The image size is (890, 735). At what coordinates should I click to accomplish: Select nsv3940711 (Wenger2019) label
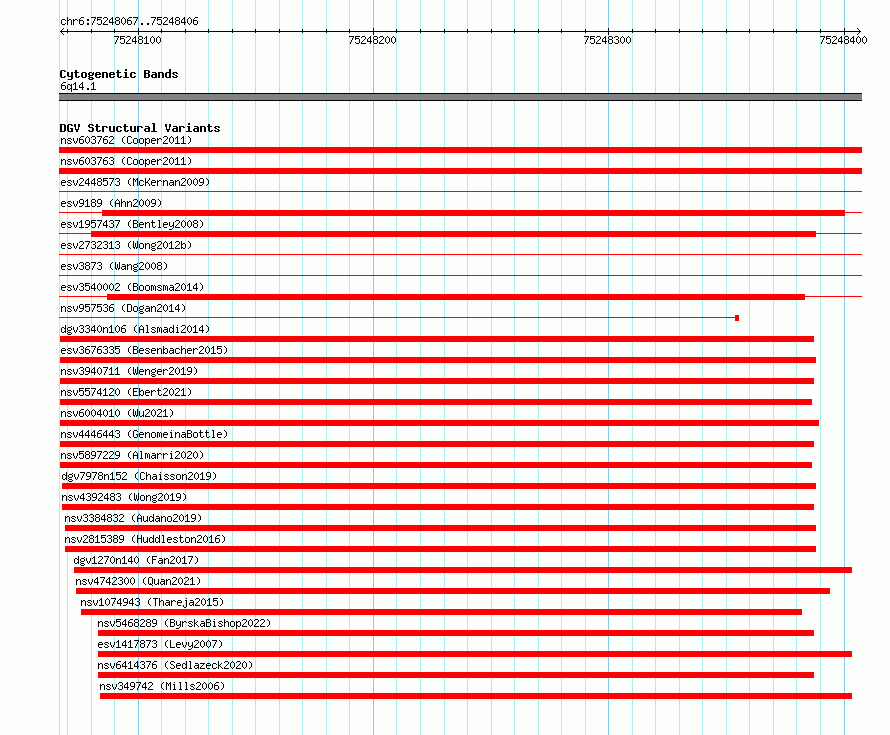129,371
